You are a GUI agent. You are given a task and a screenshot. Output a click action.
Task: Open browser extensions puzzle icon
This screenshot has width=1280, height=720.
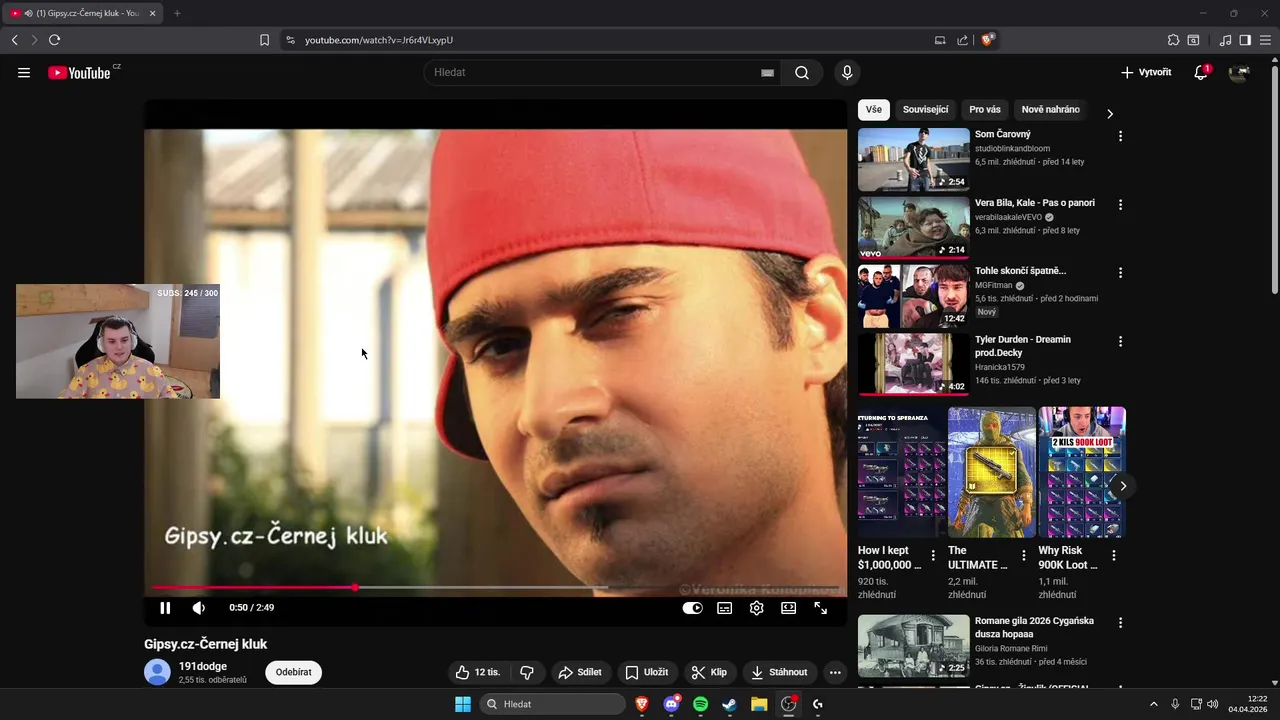1173,40
